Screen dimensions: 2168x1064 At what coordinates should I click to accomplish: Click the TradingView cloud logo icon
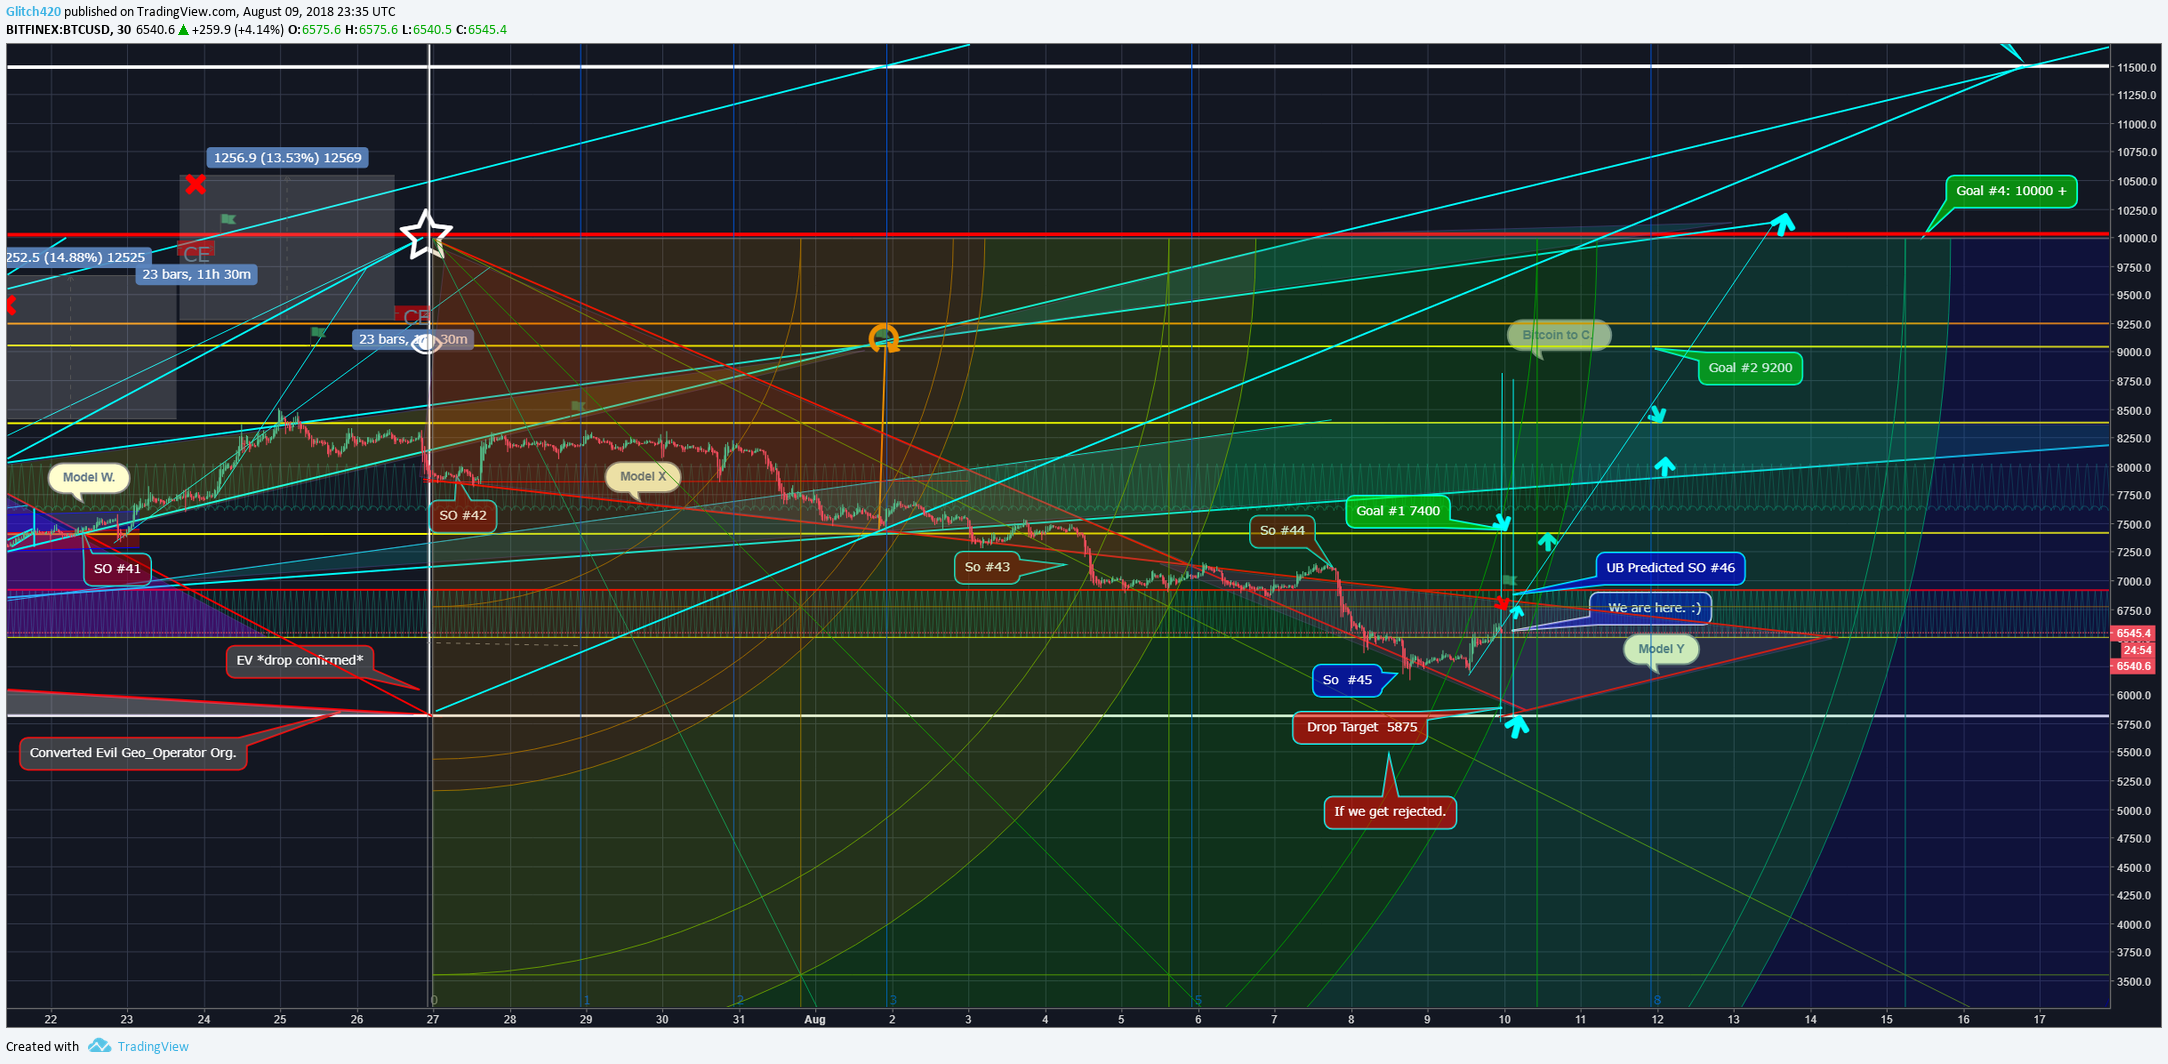(99, 1046)
